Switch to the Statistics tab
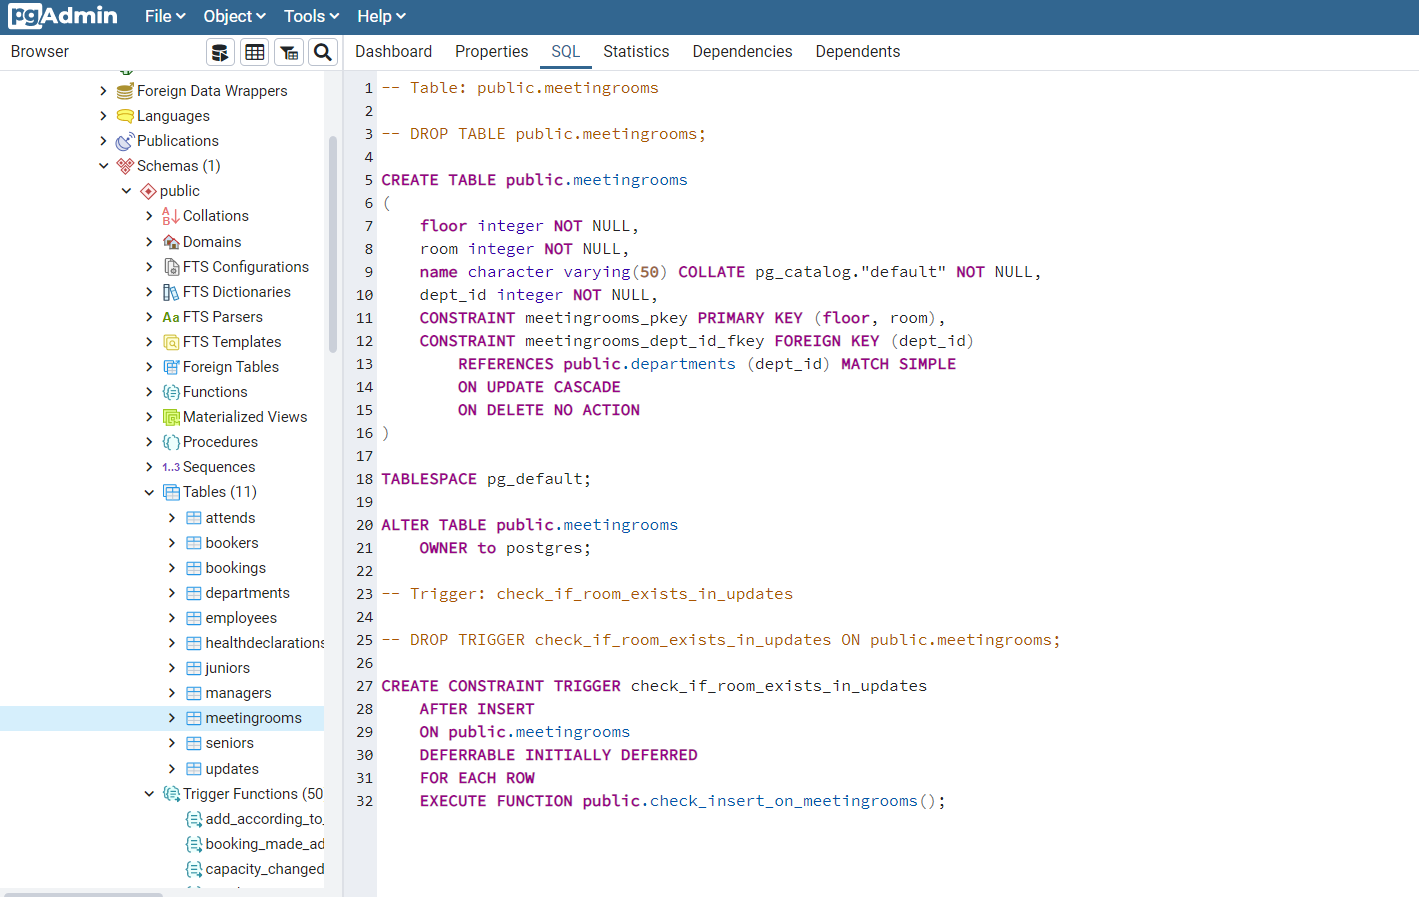This screenshot has width=1419, height=897. [636, 52]
